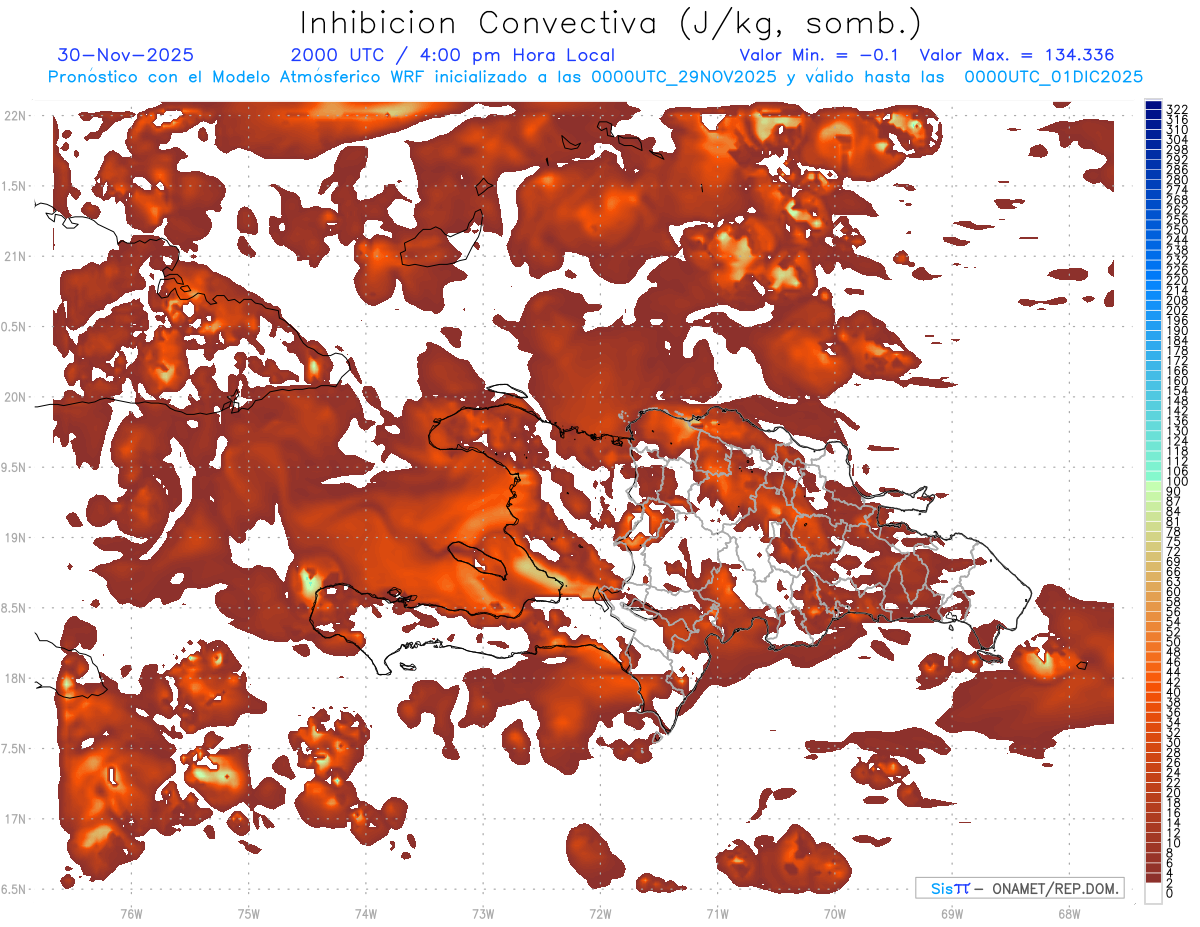The image size is (1200, 927).
Task: Click the mint green colorbar swatch beside 100
Action: pos(1154,474)
